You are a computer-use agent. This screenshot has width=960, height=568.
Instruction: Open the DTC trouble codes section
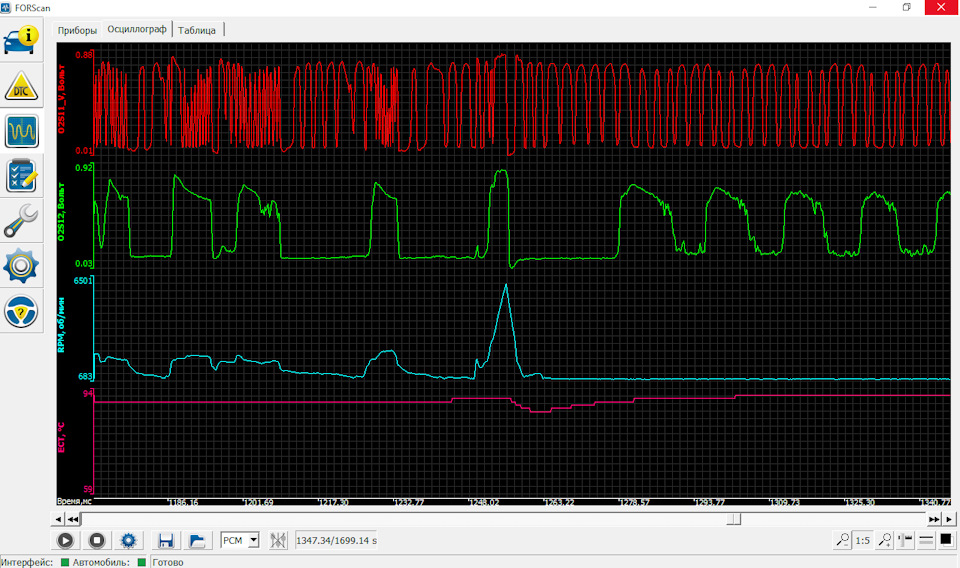21,86
